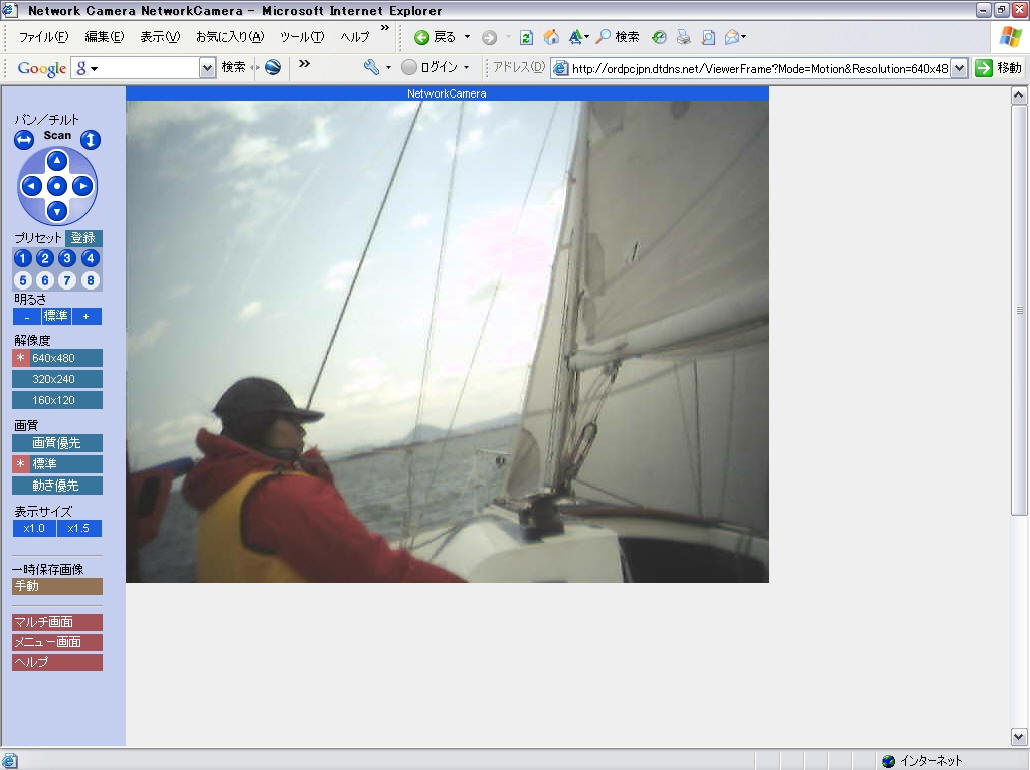Tilt the camera down with the down arrow
Image resolution: width=1030 pixels, height=770 pixels.
[57, 211]
